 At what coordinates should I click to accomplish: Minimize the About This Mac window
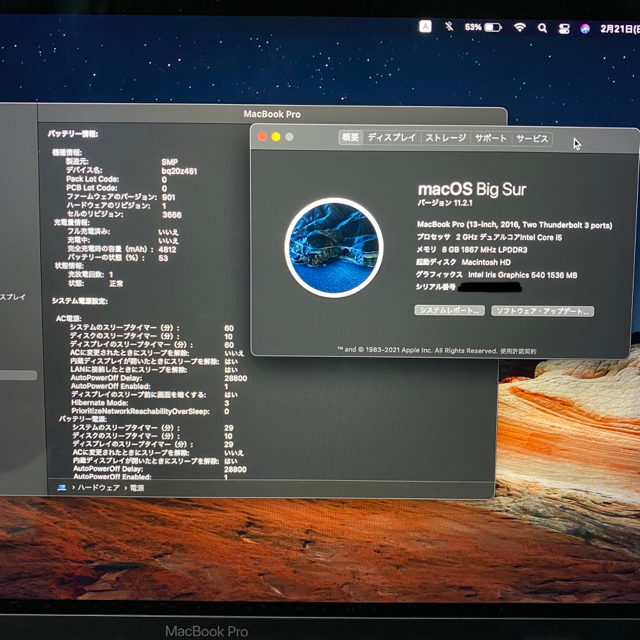pos(276,137)
